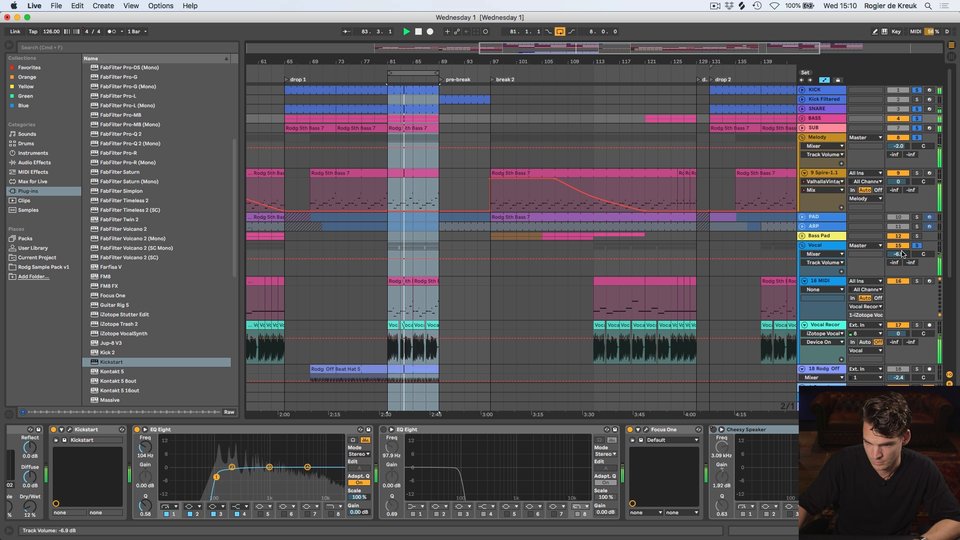The image size is (960, 540).
Task: Start playback with the green Play button
Action: 406,31
